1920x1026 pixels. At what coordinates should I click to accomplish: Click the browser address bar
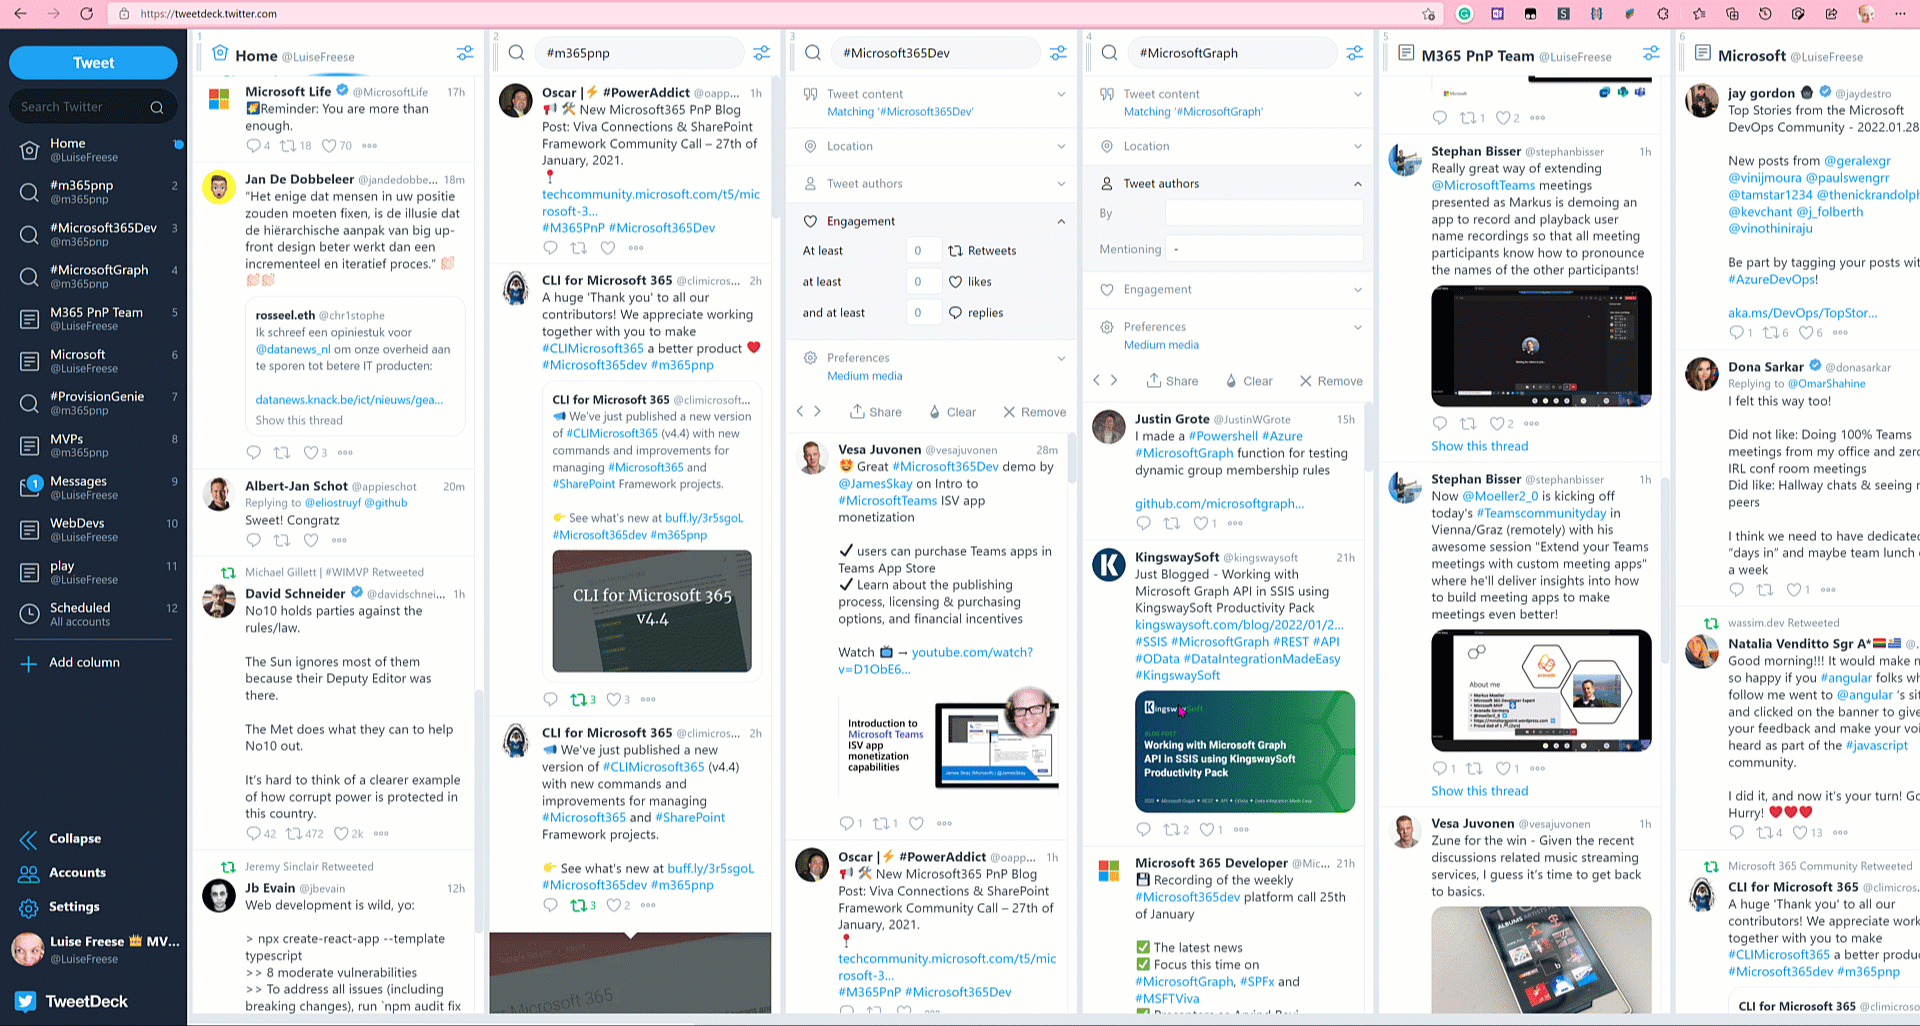(770, 14)
